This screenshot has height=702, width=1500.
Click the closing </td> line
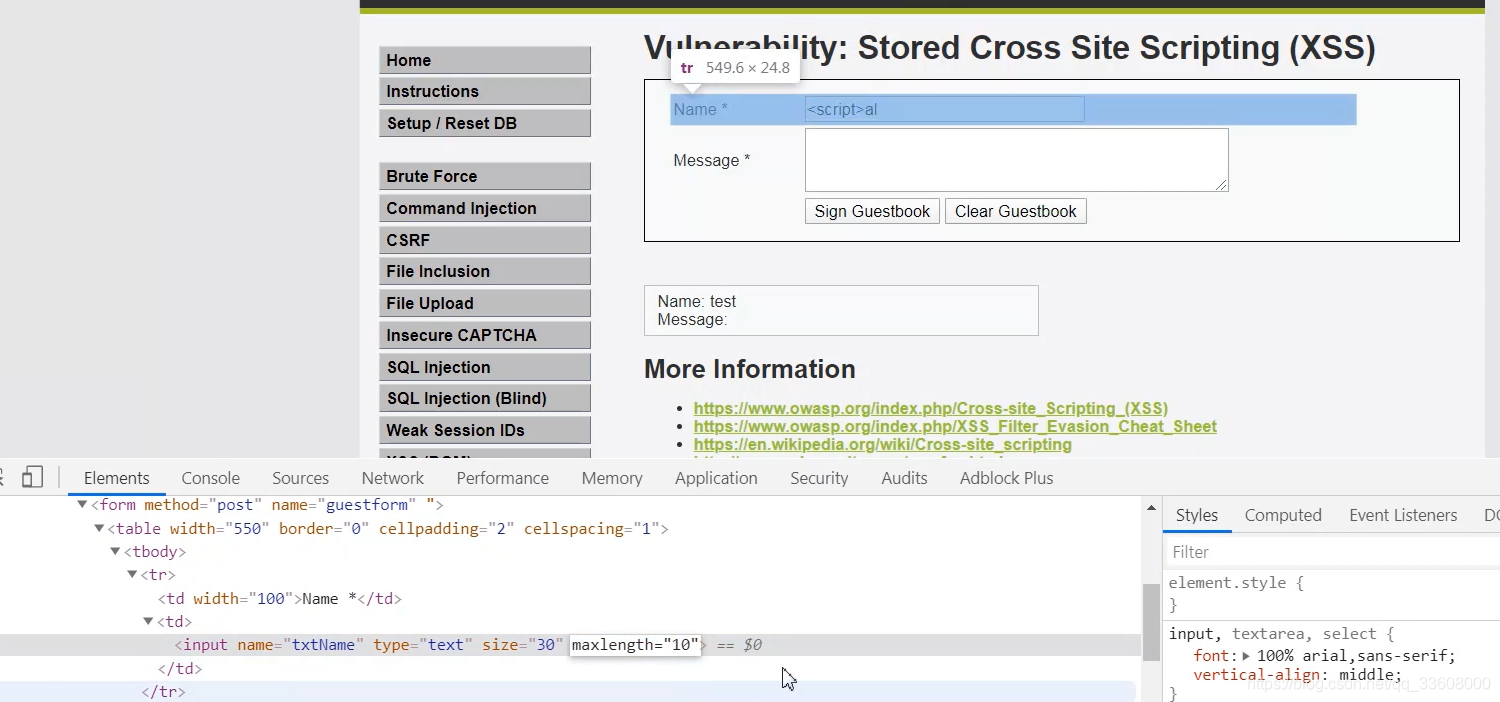click(x=180, y=669)
